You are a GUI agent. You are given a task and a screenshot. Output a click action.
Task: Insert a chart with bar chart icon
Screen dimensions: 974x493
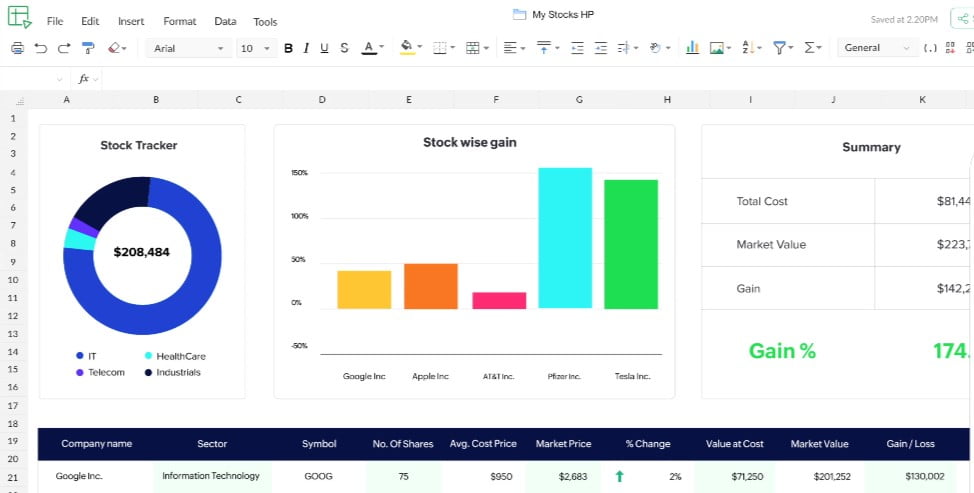pyautogui.click(x=692, y=48)
